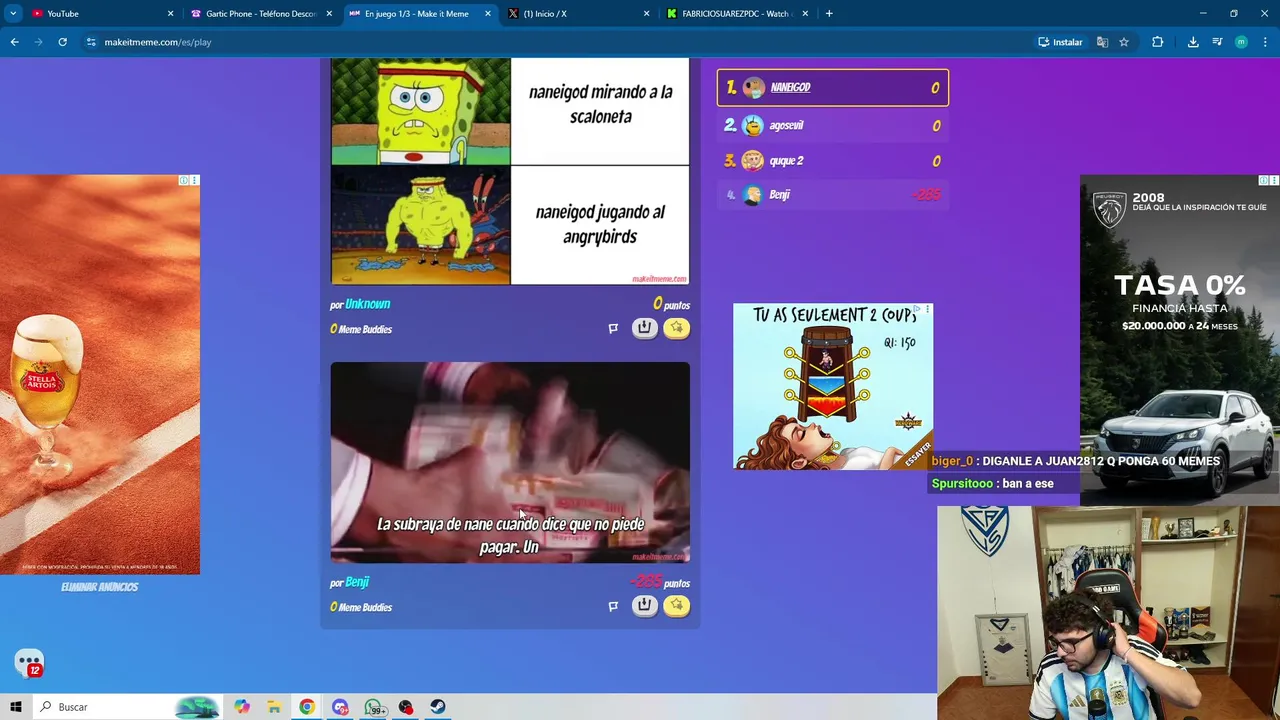Open Copilot from the taskbar
Image resolution: width=1280 pixels, height=720 pixels.
click(242, 707)
